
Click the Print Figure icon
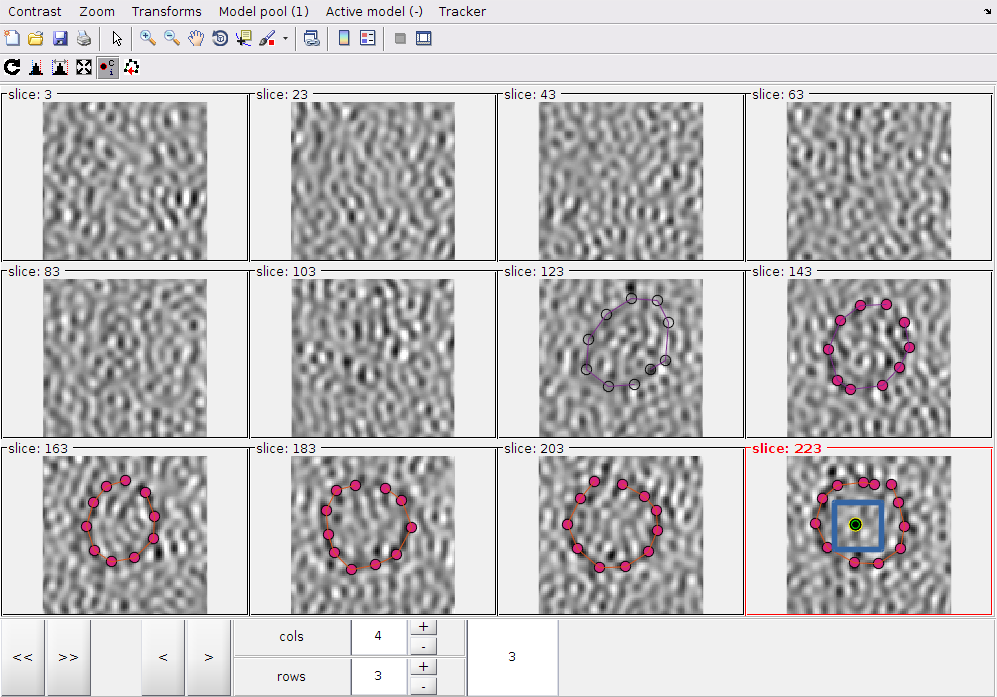pos(83,38)
